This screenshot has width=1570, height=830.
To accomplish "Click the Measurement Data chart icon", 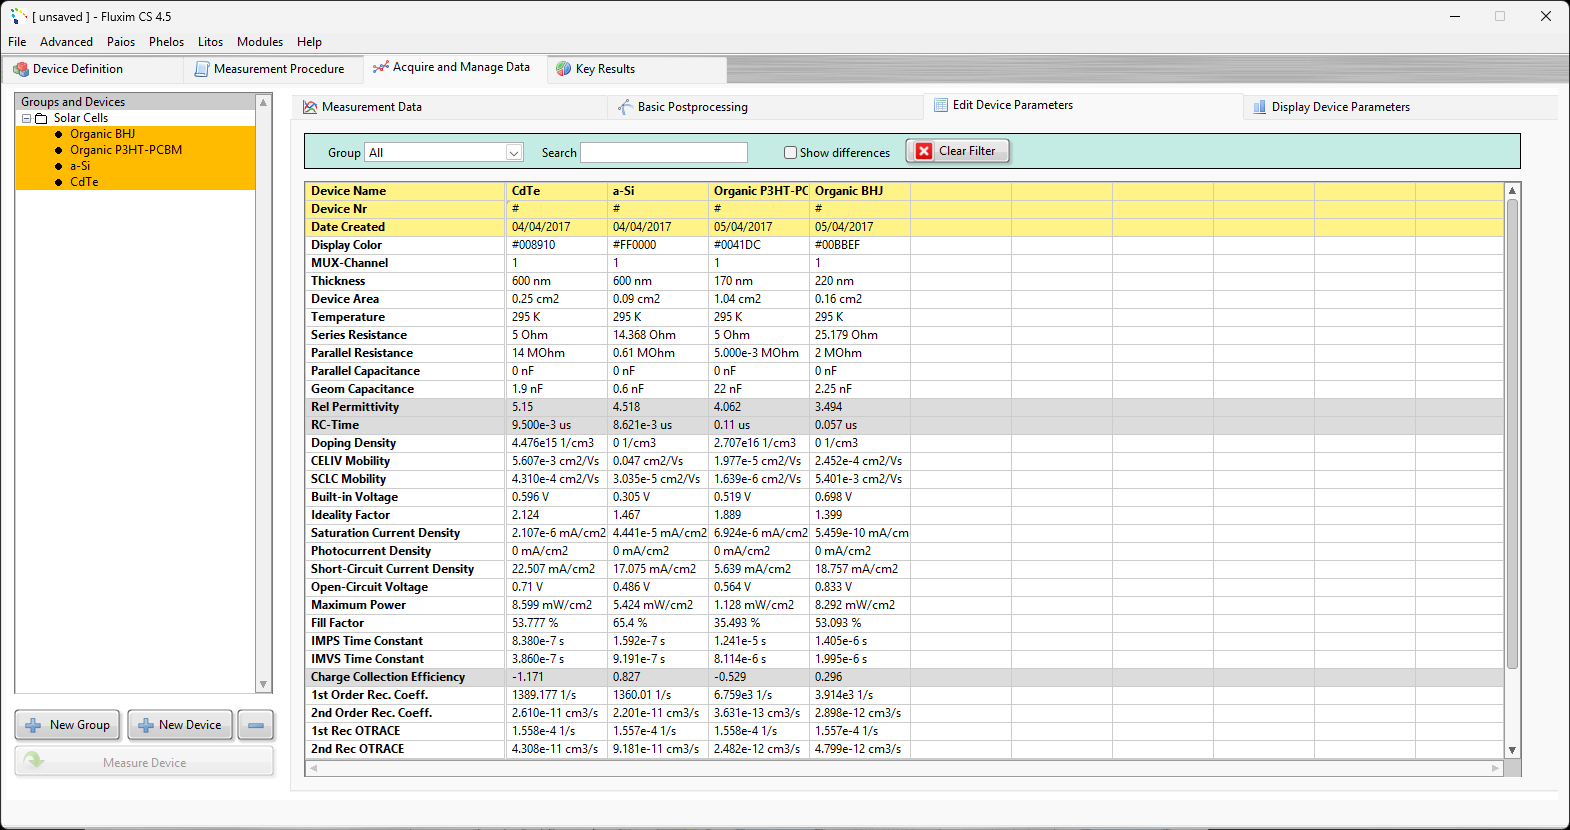I will (310, 107).
